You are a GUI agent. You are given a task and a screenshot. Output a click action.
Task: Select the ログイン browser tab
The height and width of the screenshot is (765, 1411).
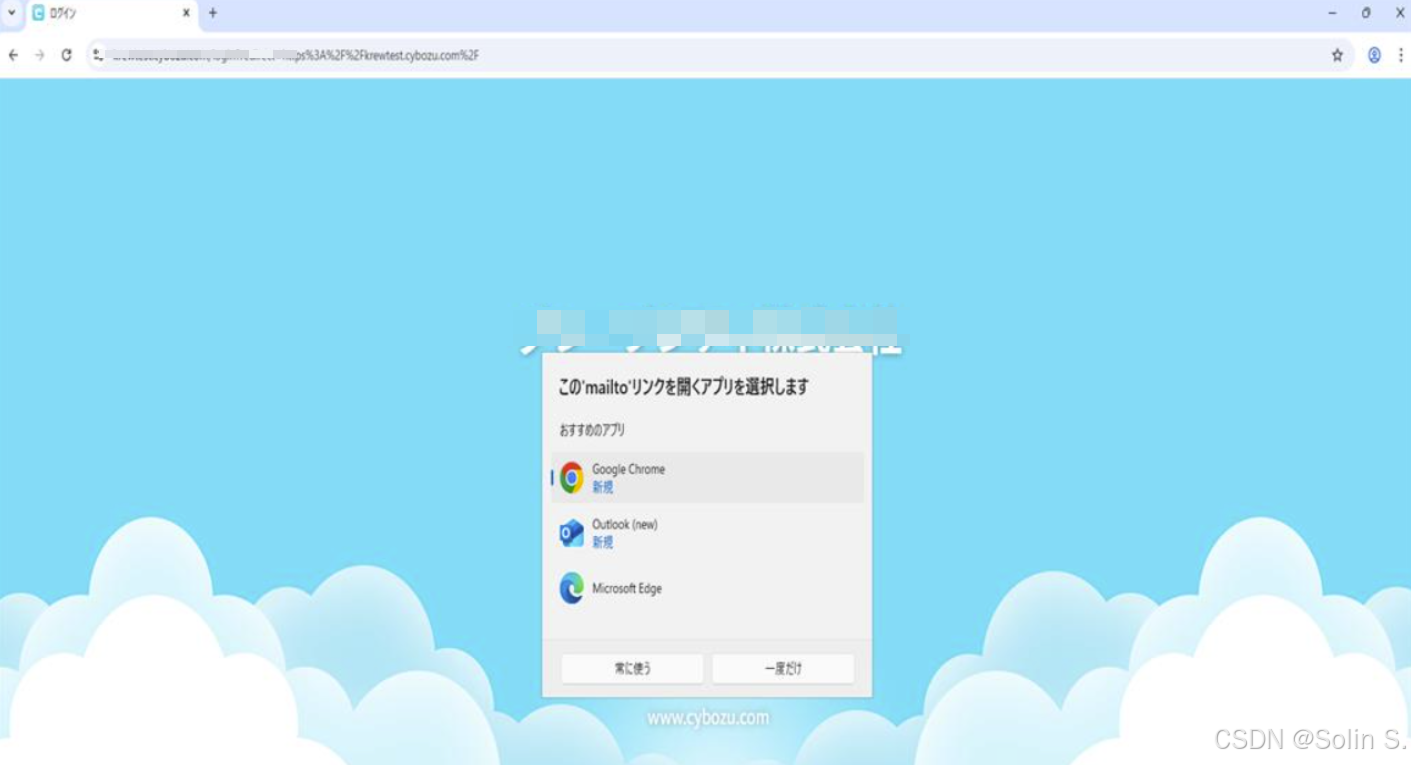(111, 13)
